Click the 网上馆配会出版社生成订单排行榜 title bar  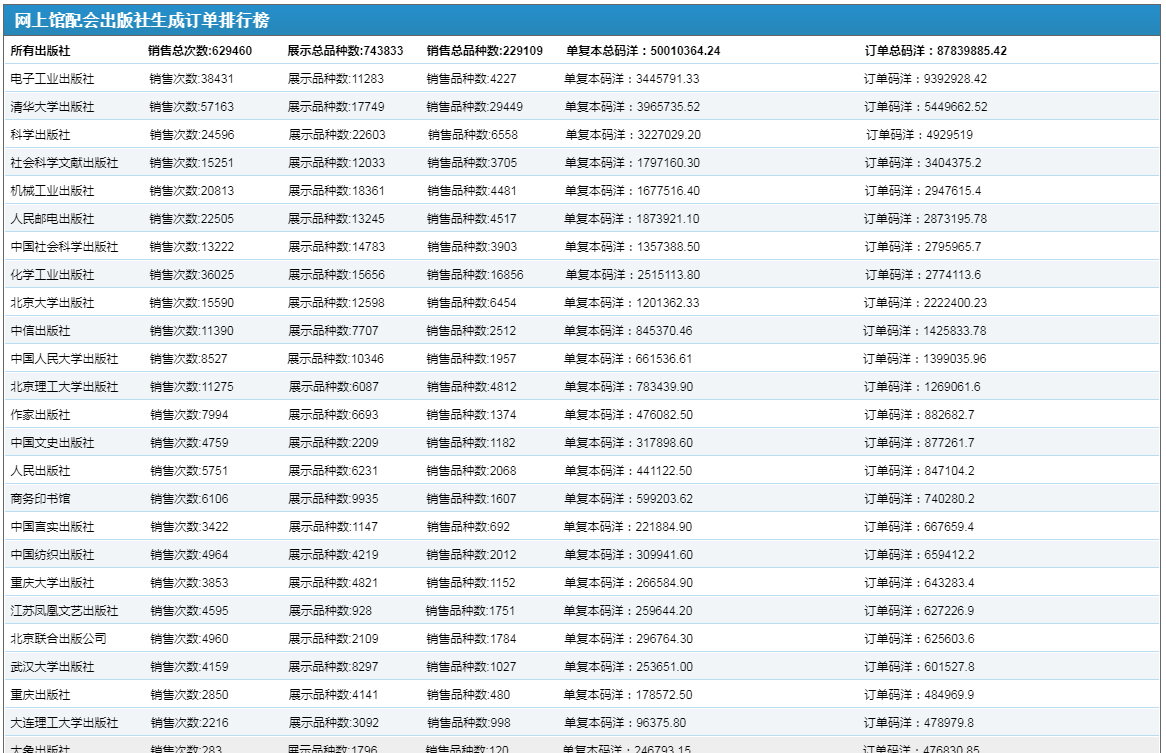141,21
